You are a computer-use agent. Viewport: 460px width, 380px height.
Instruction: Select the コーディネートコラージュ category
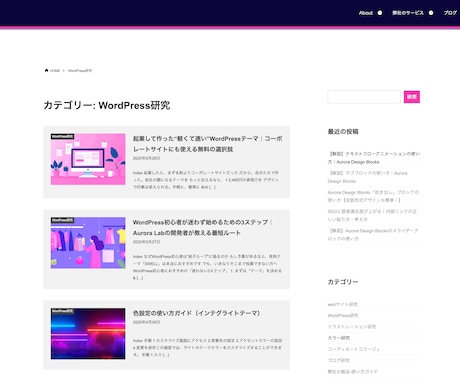(x=354, y=349)
